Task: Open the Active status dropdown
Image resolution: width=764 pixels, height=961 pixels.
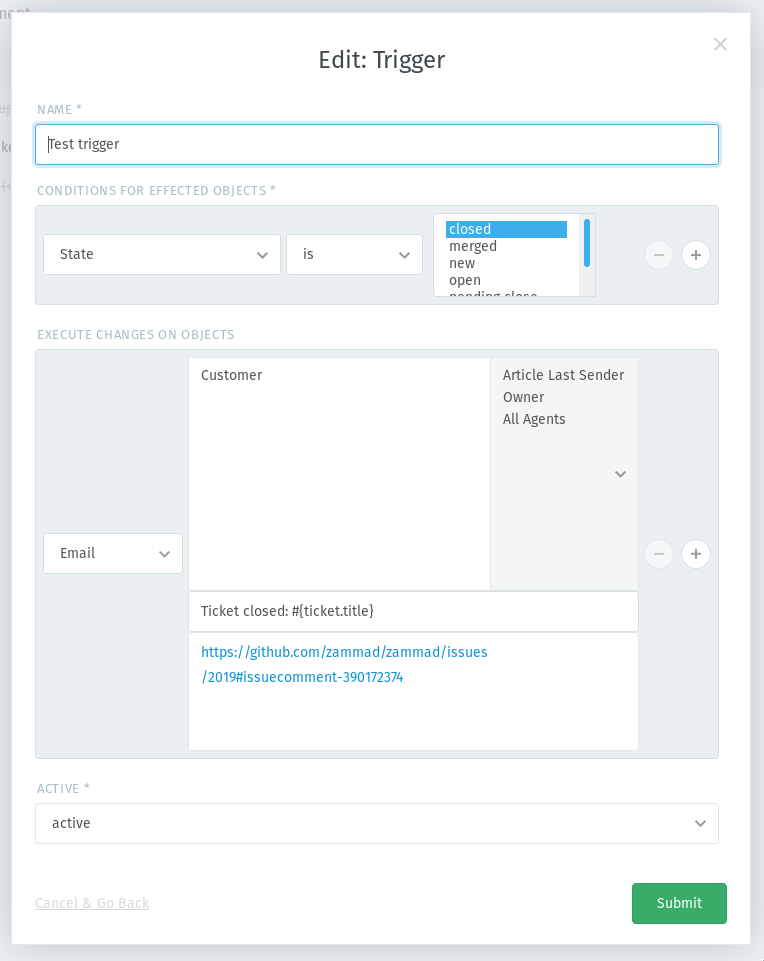Action: (x=377, y=823)
